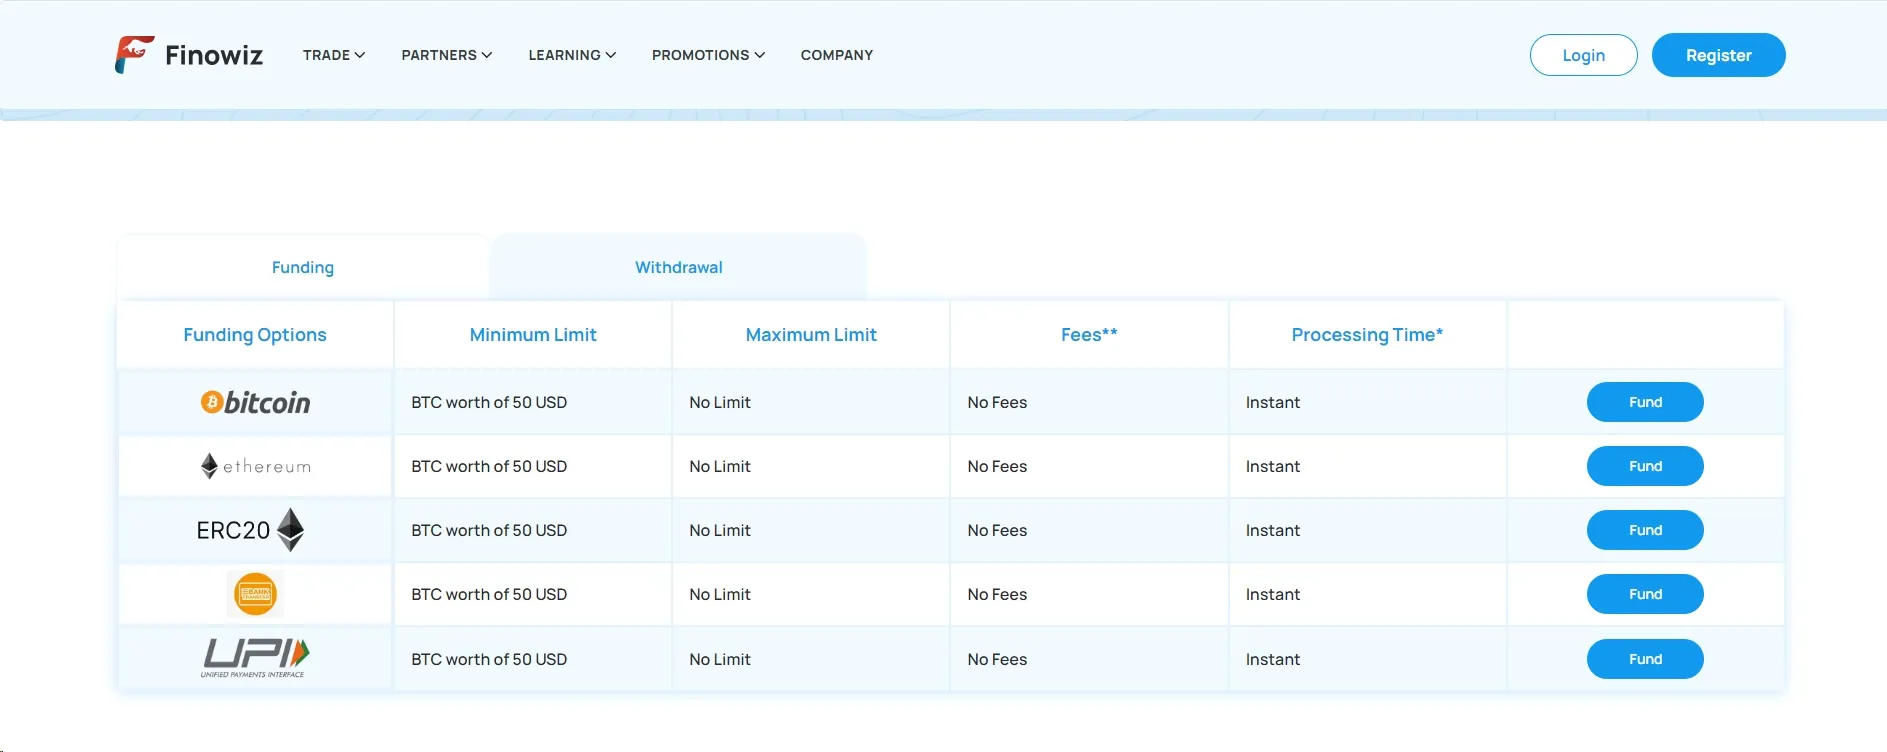This screenshot has height=752, width=1887.
Task: Click bitcoin row's 'BTC worth of 50 USD'
Action: click(489, 402)
